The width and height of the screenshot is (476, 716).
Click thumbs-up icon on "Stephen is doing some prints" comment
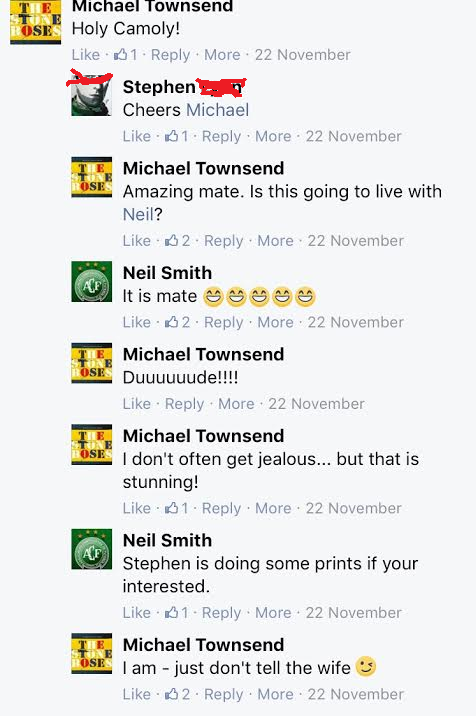(x=172, y=613)
